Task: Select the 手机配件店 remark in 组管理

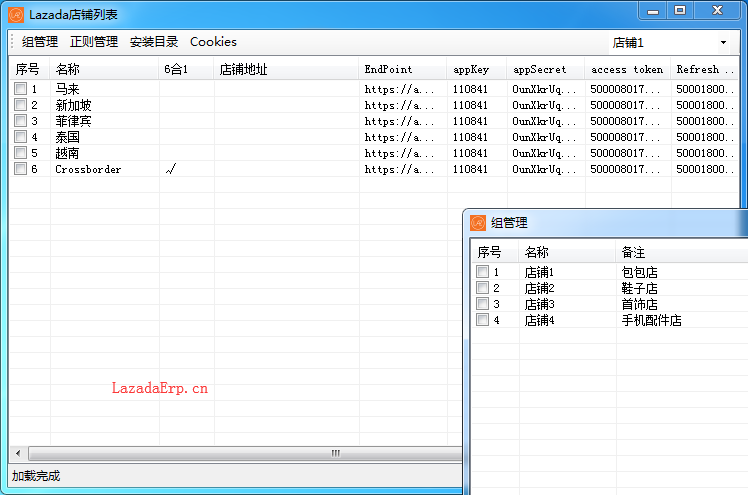Action: pos(651,320)
